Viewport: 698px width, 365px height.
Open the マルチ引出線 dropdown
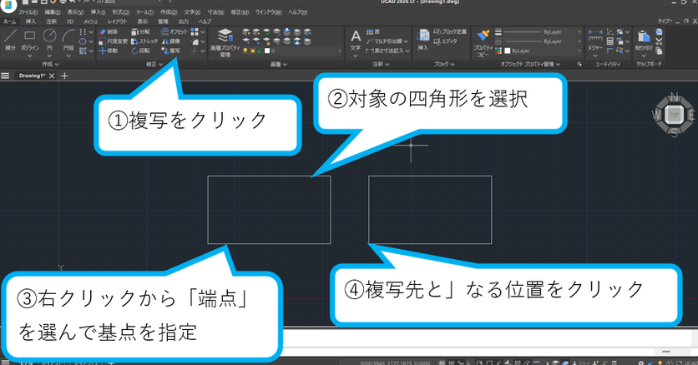point(406,41)
